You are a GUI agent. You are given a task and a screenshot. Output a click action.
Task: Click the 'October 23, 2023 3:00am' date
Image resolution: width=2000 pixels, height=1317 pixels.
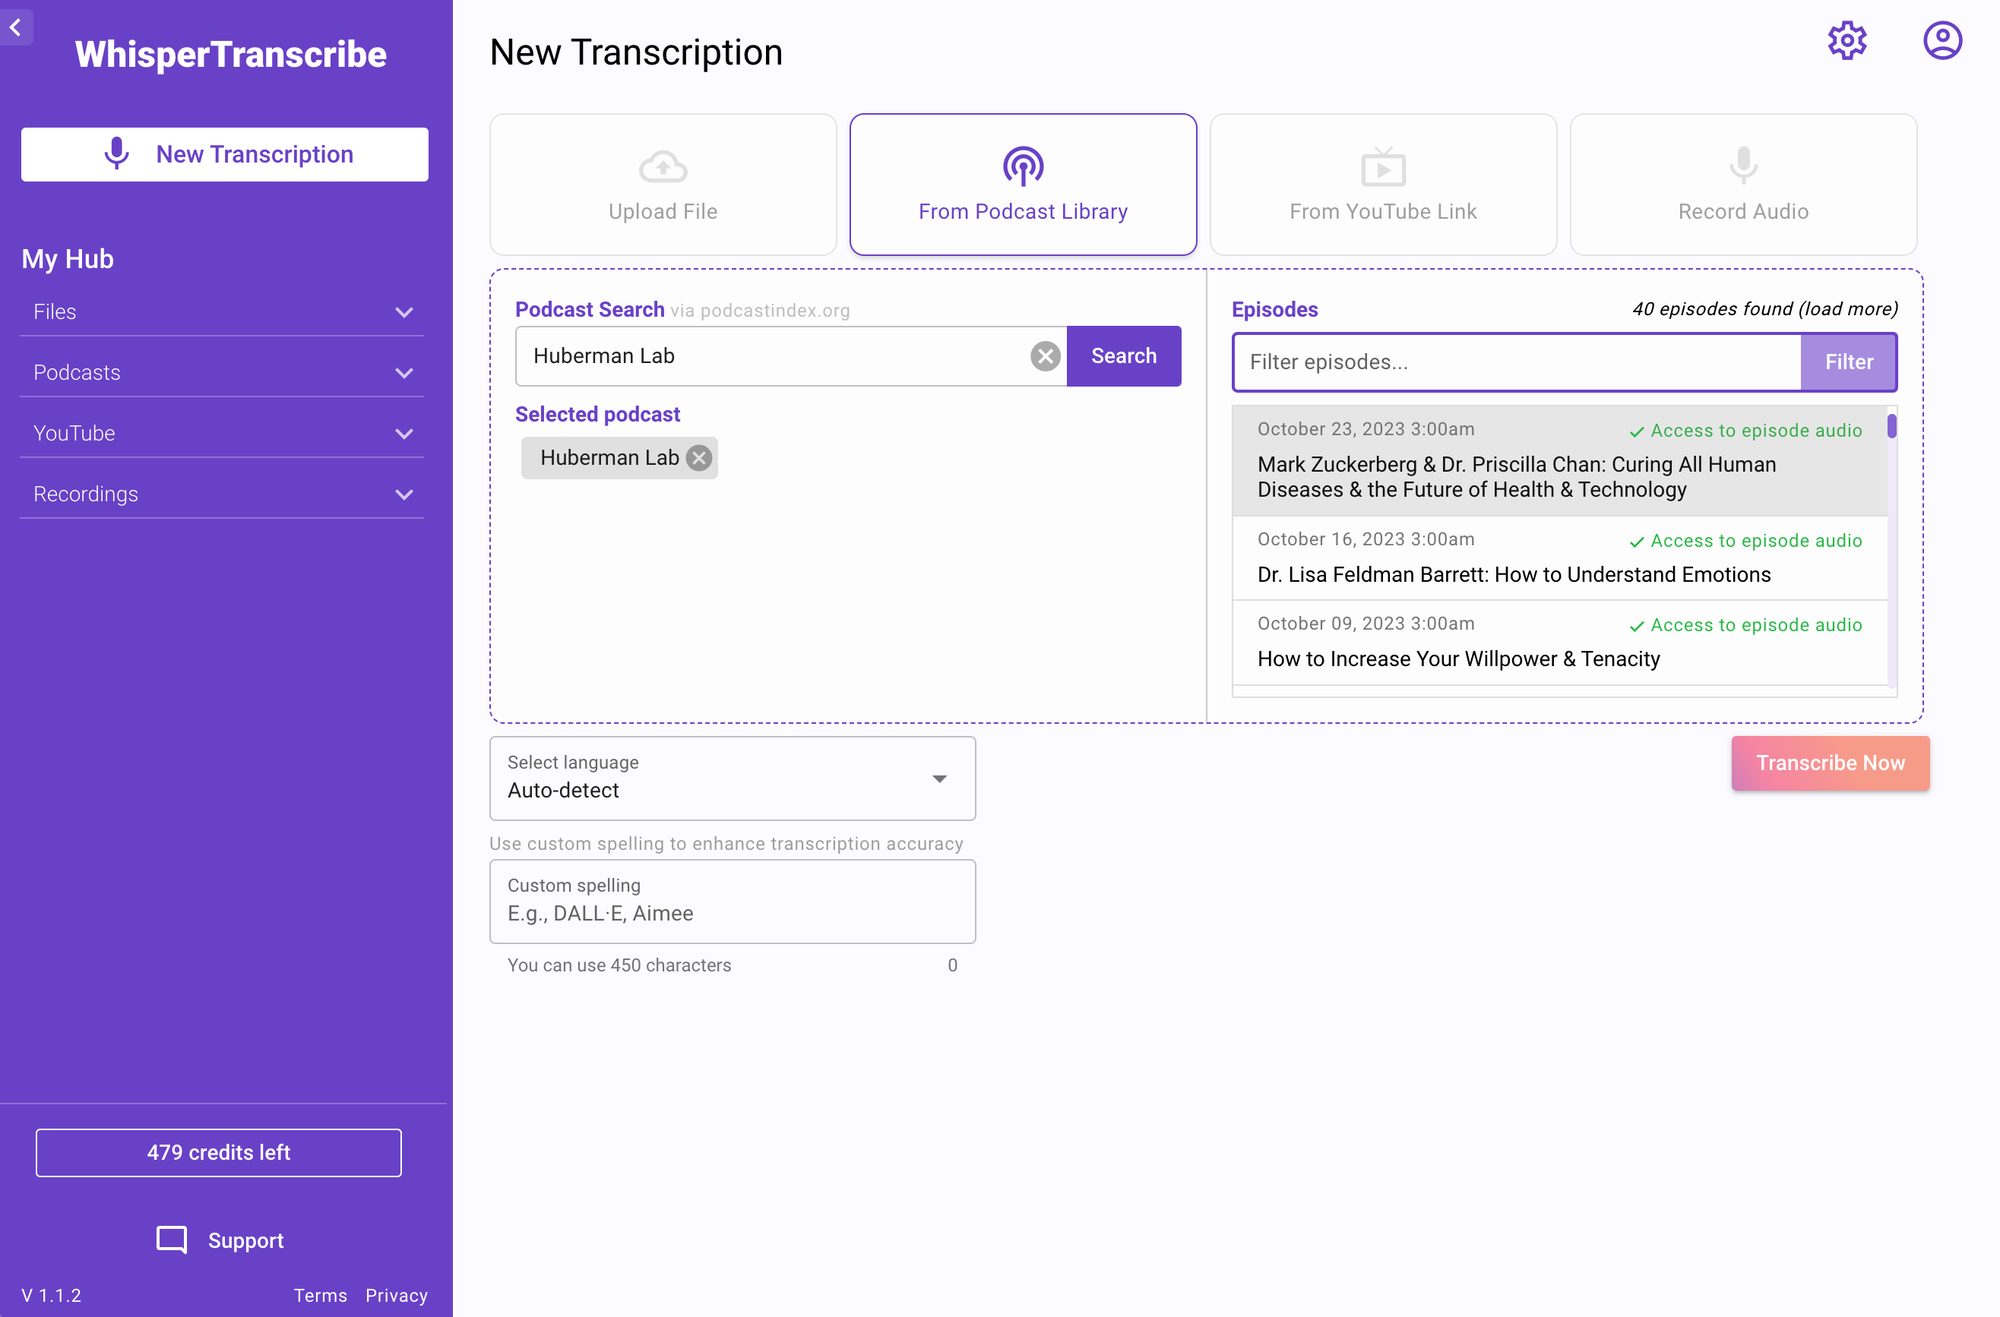[1366, 429]
